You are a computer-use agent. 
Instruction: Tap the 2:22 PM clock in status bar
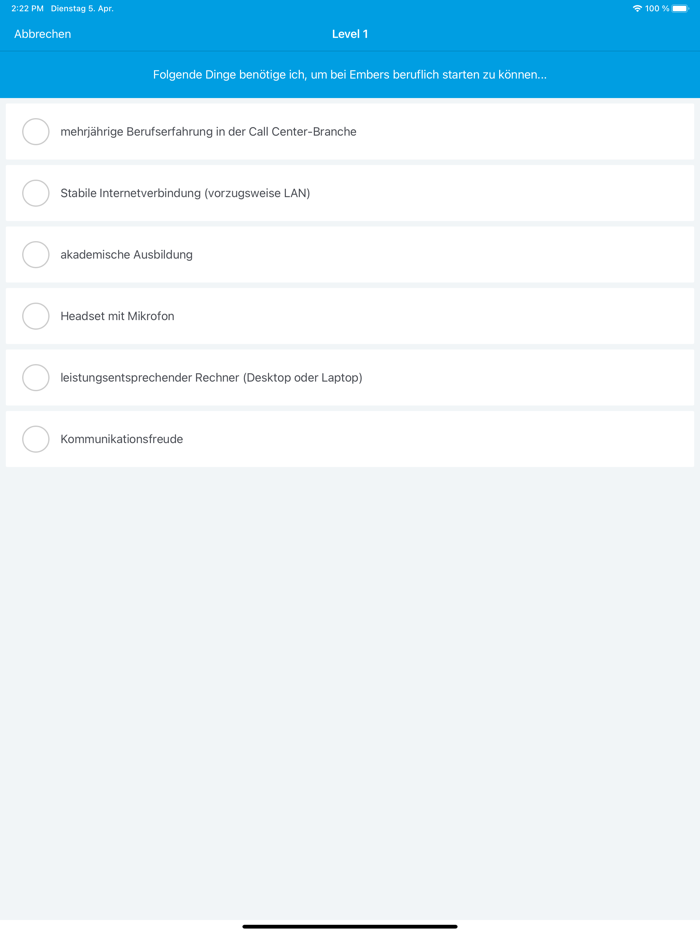[x=27, y=9]
